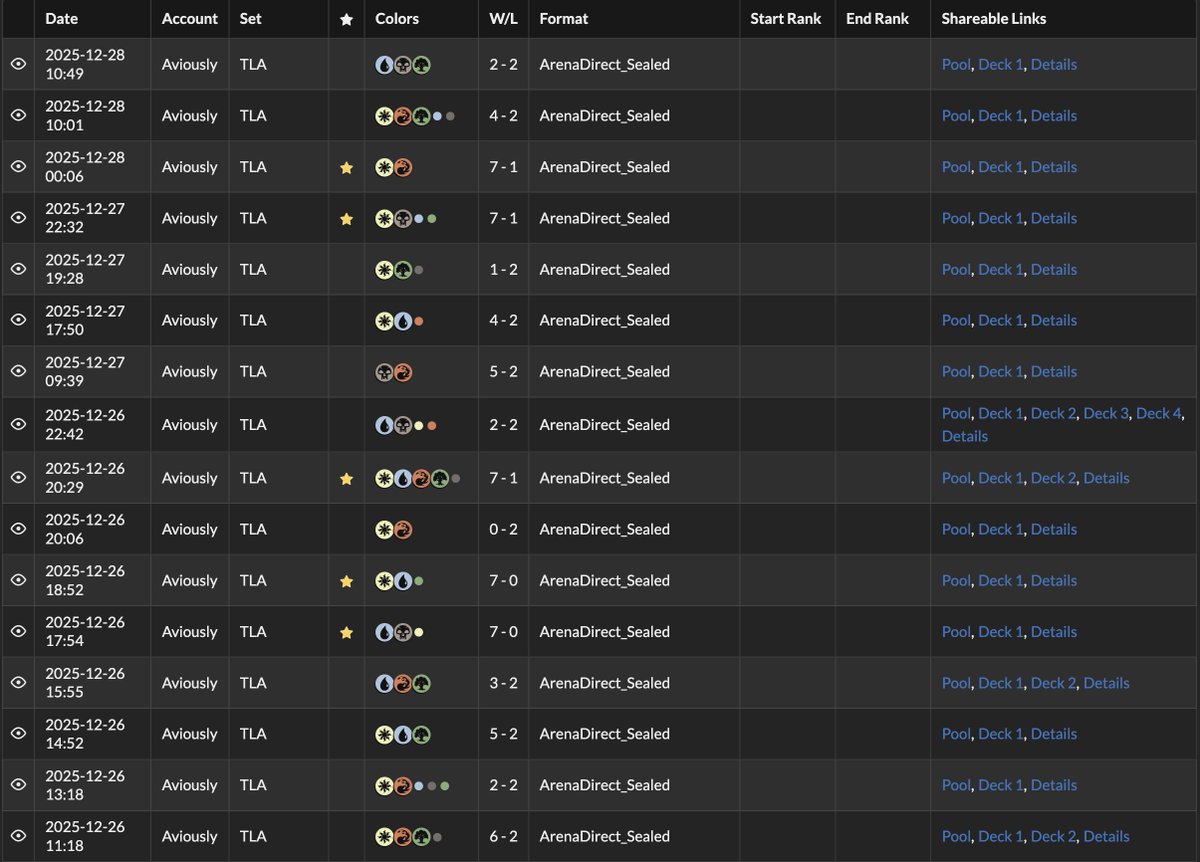
Task: Click TLA set cell in 2025-12-27 19:28 row
Action: (253, 269)
